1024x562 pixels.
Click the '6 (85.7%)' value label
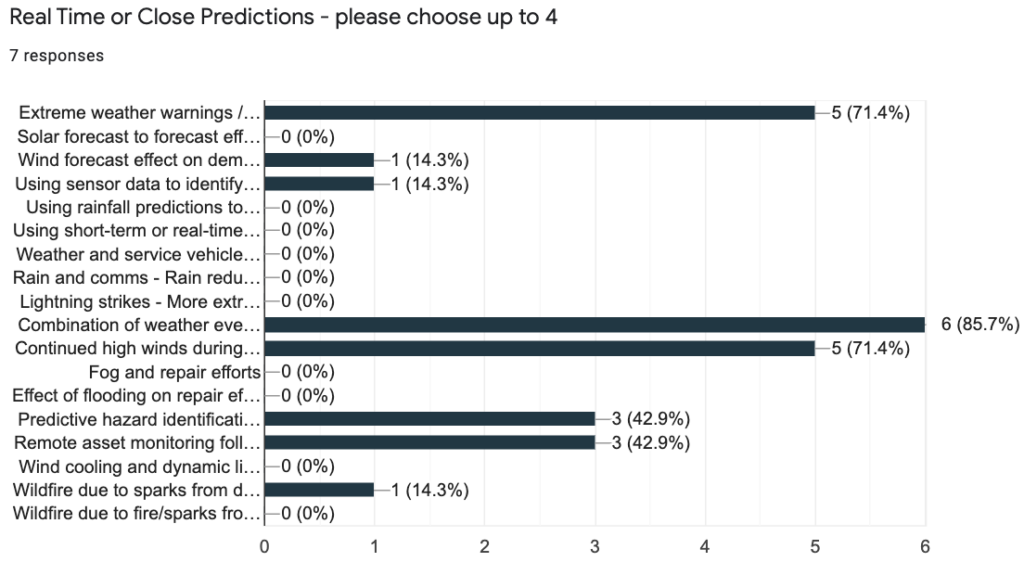980,324
